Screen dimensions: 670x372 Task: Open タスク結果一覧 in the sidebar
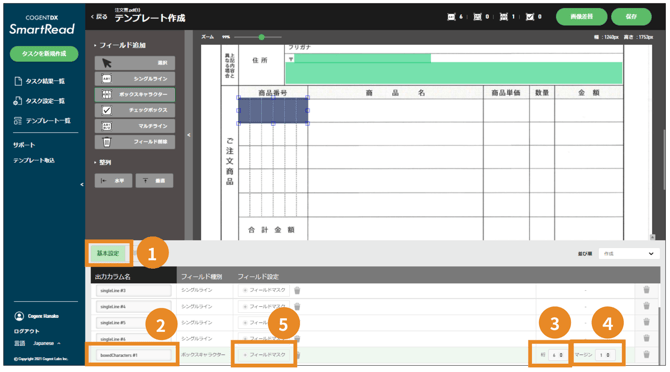[40, 81]
